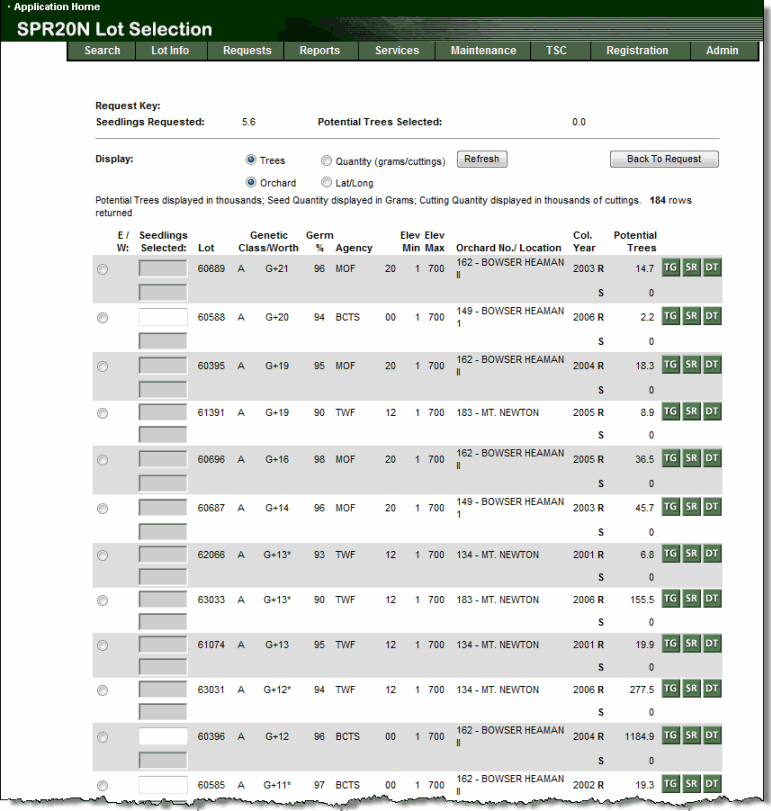Open the Requests menu
Image resolution: width=771 pixels, height=811 pixels.
(247, 51)
